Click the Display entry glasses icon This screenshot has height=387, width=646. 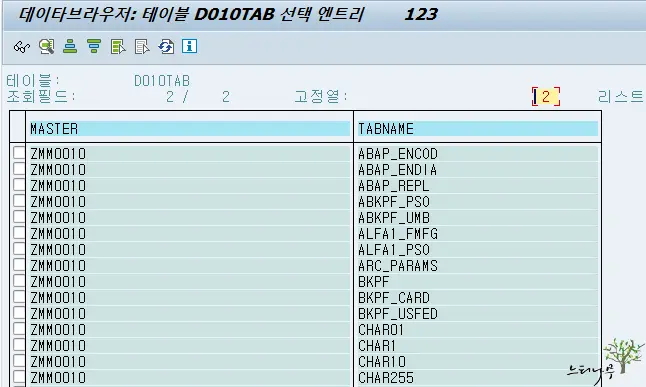click(x=22, y=47)
